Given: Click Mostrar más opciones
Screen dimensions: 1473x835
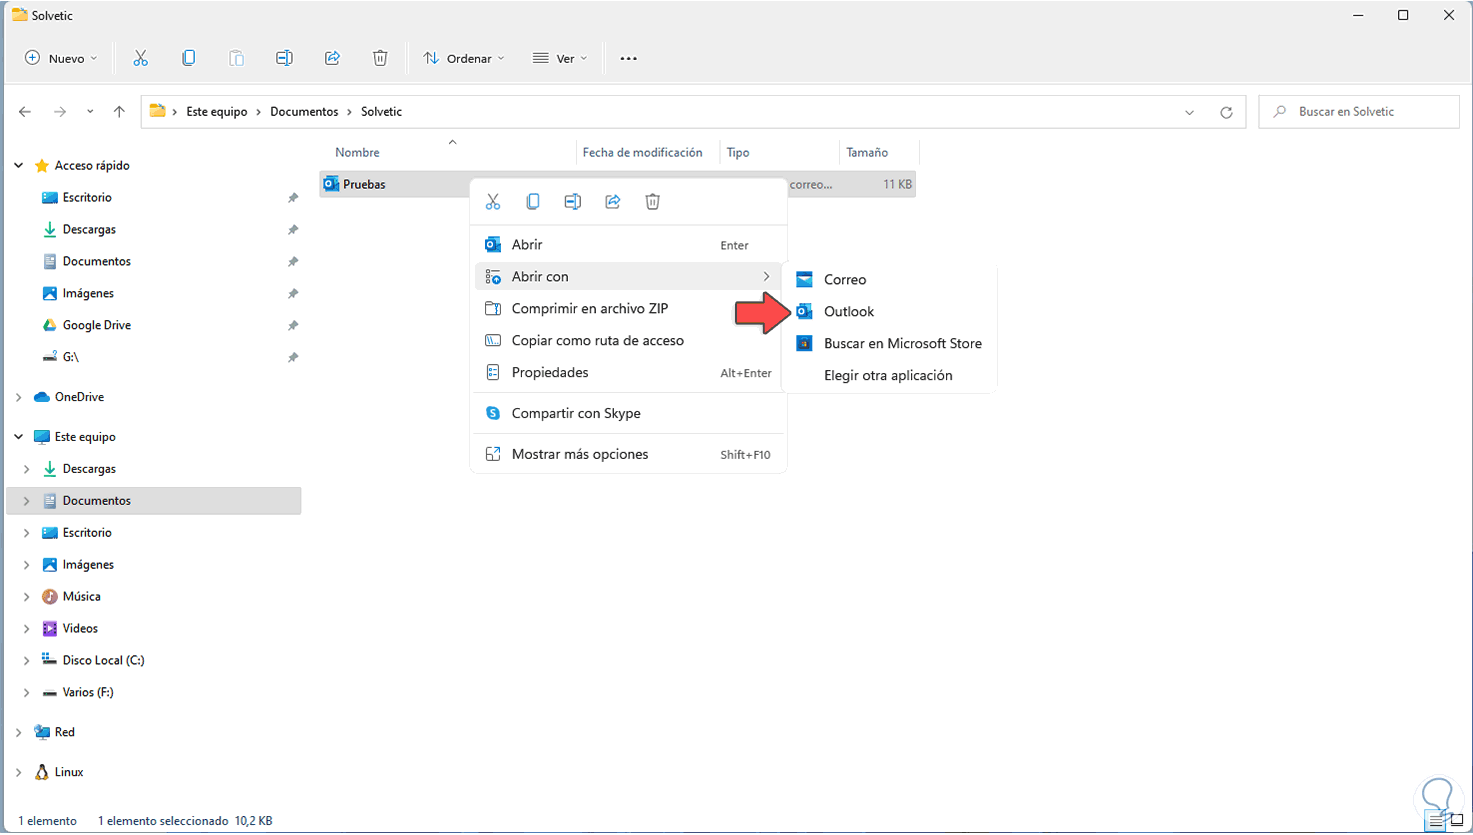Looking at the screenshot, I should point(628,454).
